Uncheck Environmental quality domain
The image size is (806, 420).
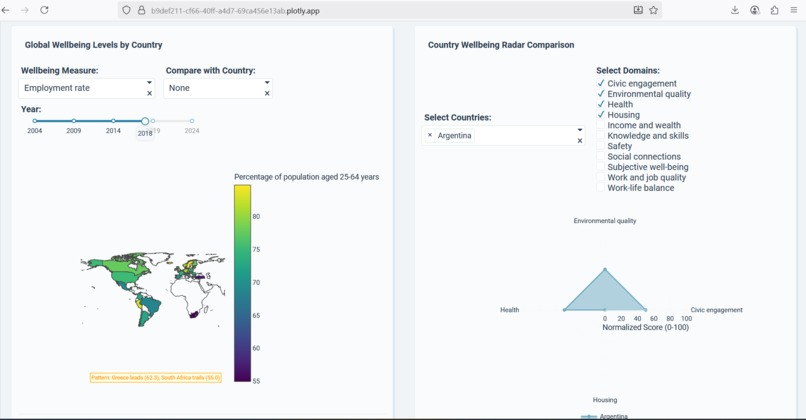point(600,94)
